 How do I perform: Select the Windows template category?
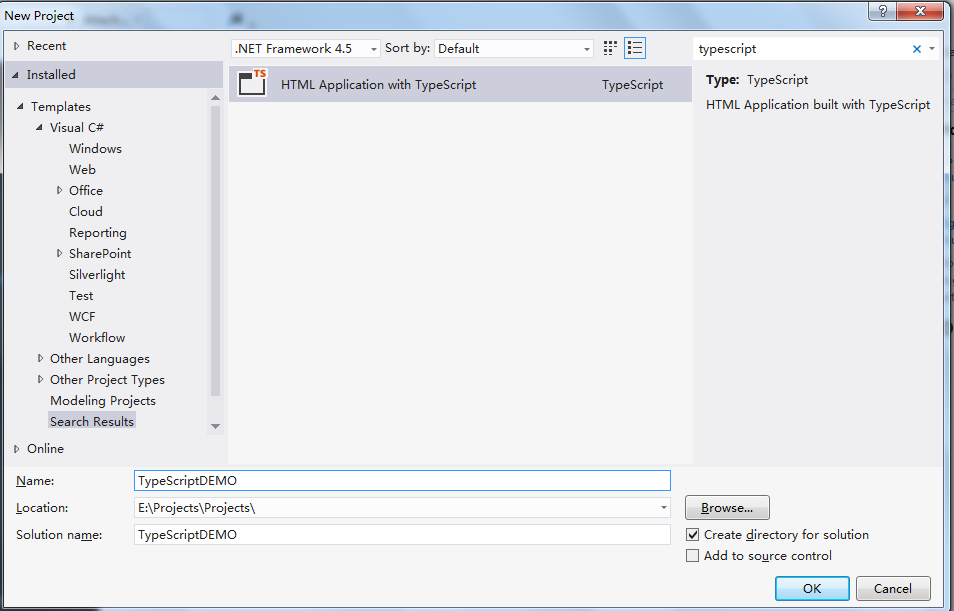96,148
